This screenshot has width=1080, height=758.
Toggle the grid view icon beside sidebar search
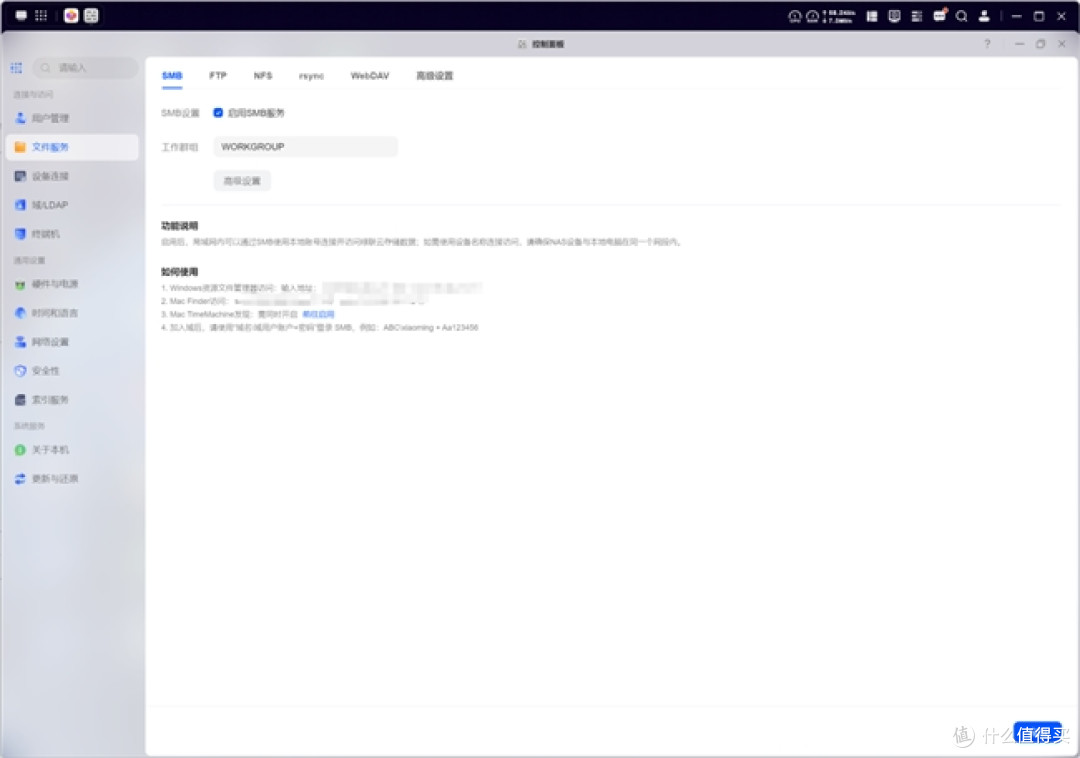[17, 67]
